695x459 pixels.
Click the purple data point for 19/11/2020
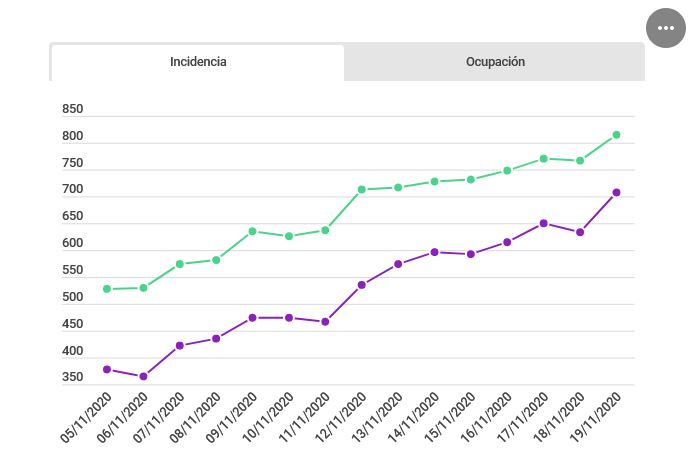(x=616, y=193)
